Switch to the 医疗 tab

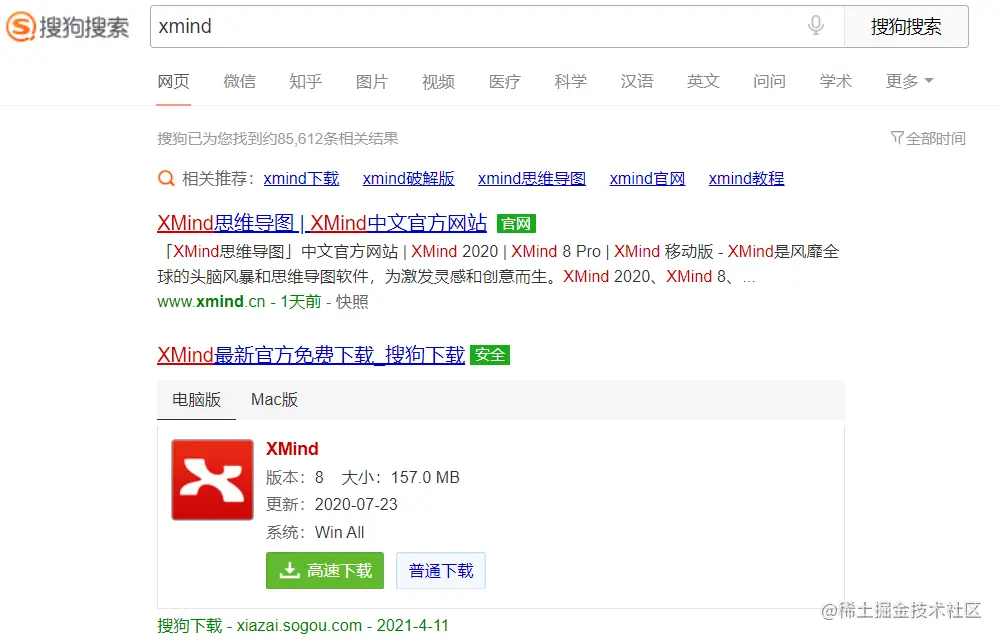[504, 81]
